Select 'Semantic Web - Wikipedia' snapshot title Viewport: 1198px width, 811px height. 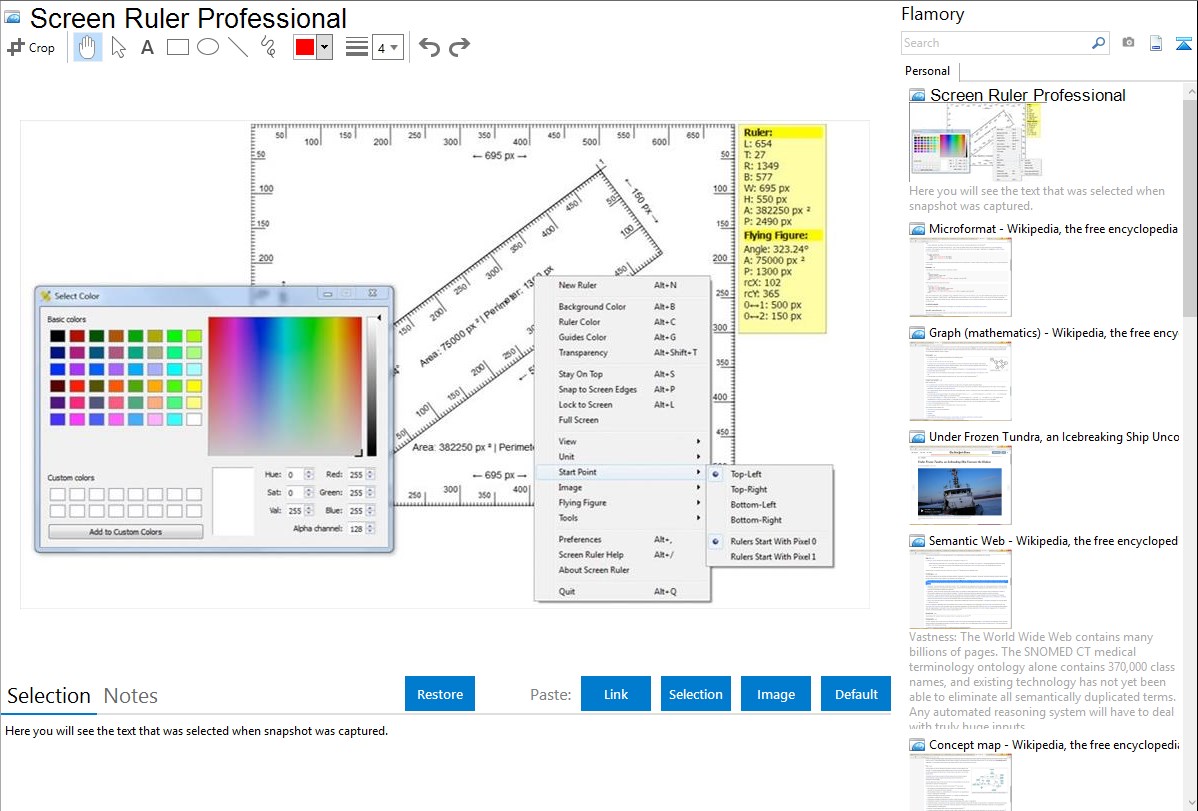[1053, 540]
